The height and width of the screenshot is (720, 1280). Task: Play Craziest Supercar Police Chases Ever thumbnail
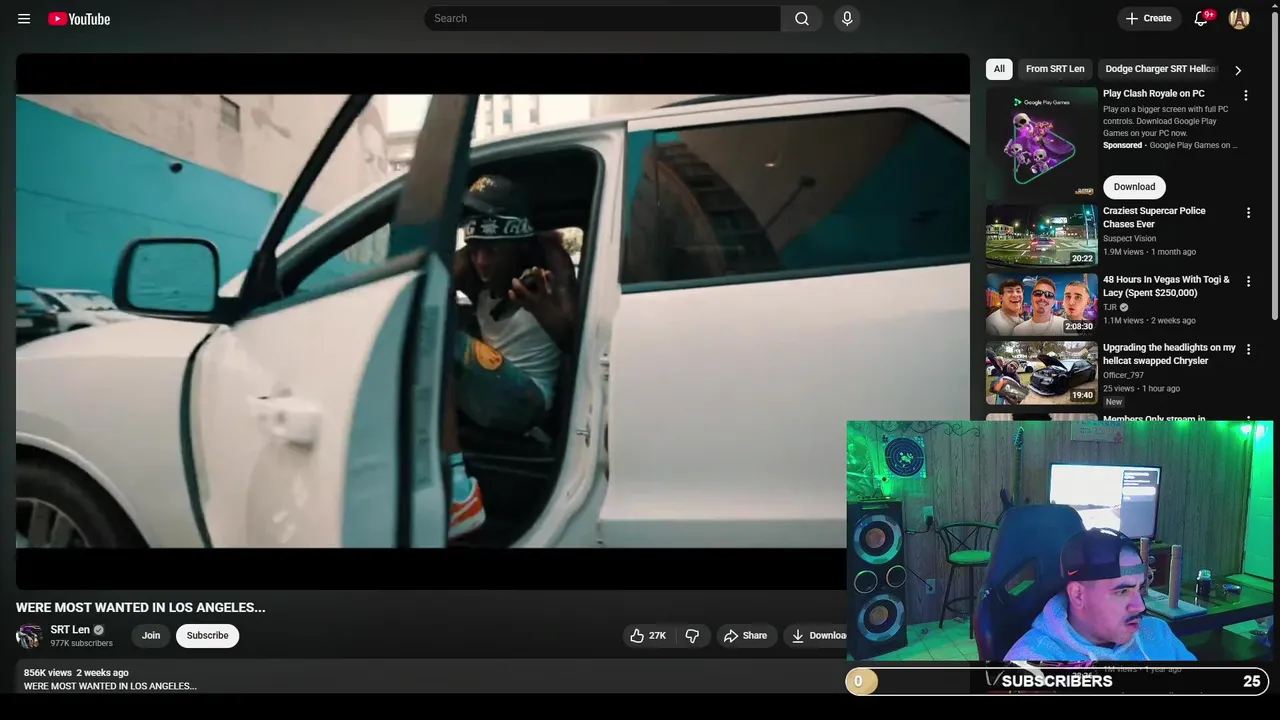click(1041, 236)
